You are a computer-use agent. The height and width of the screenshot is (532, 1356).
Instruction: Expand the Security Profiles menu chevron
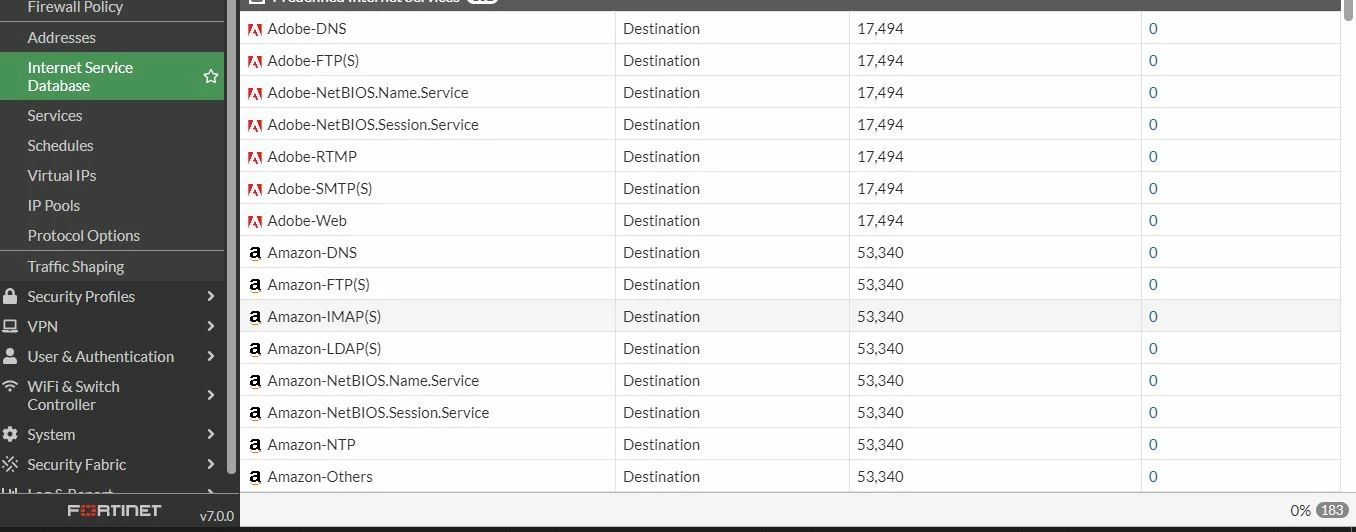point(211,296)
